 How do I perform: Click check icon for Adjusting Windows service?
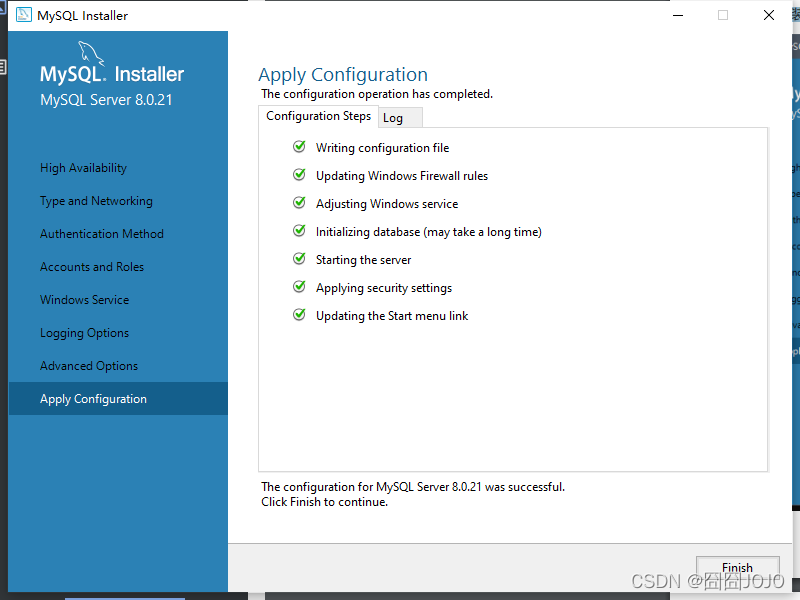tap(299, 203)
